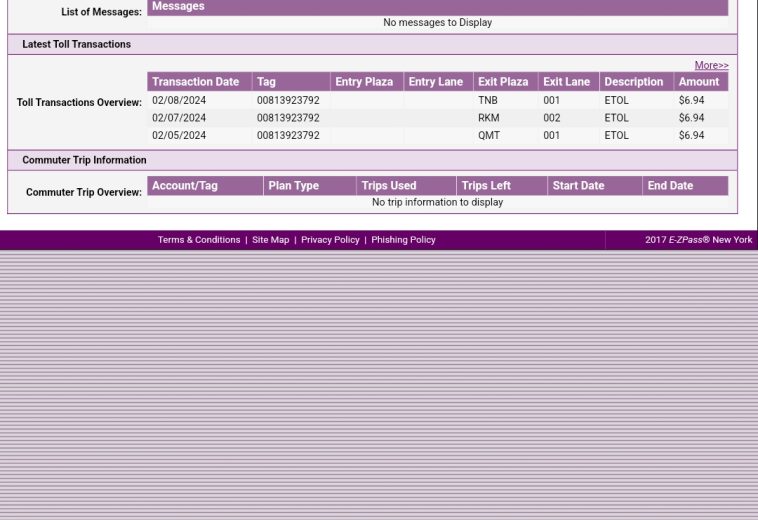Select the Exit Plaza column header
Viewport: 758px width, 520px height.
coord(503,82)
